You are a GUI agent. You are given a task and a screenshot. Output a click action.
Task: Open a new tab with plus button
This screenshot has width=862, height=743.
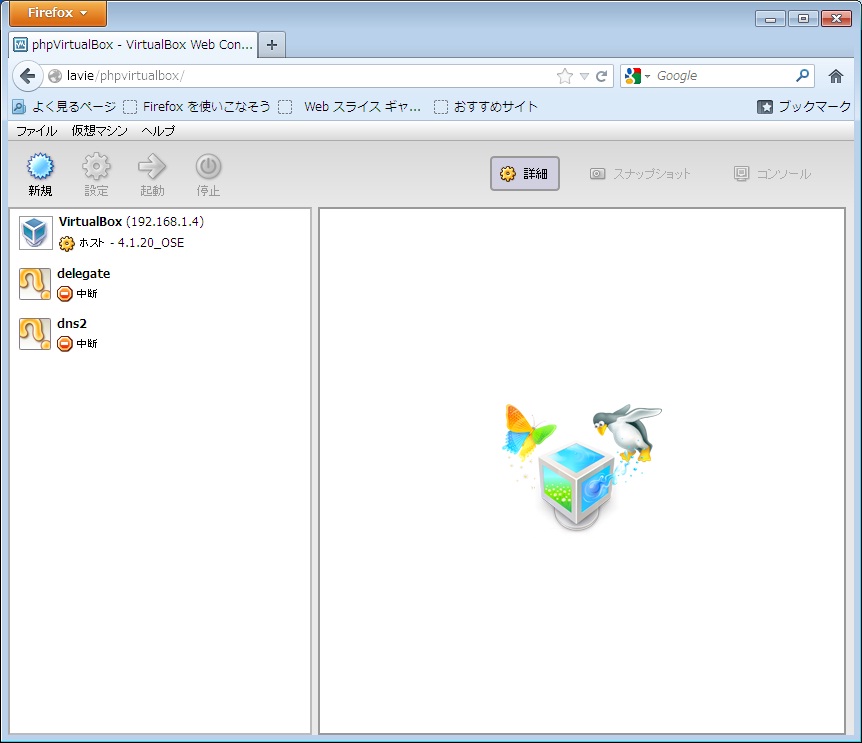pos(272,45)
